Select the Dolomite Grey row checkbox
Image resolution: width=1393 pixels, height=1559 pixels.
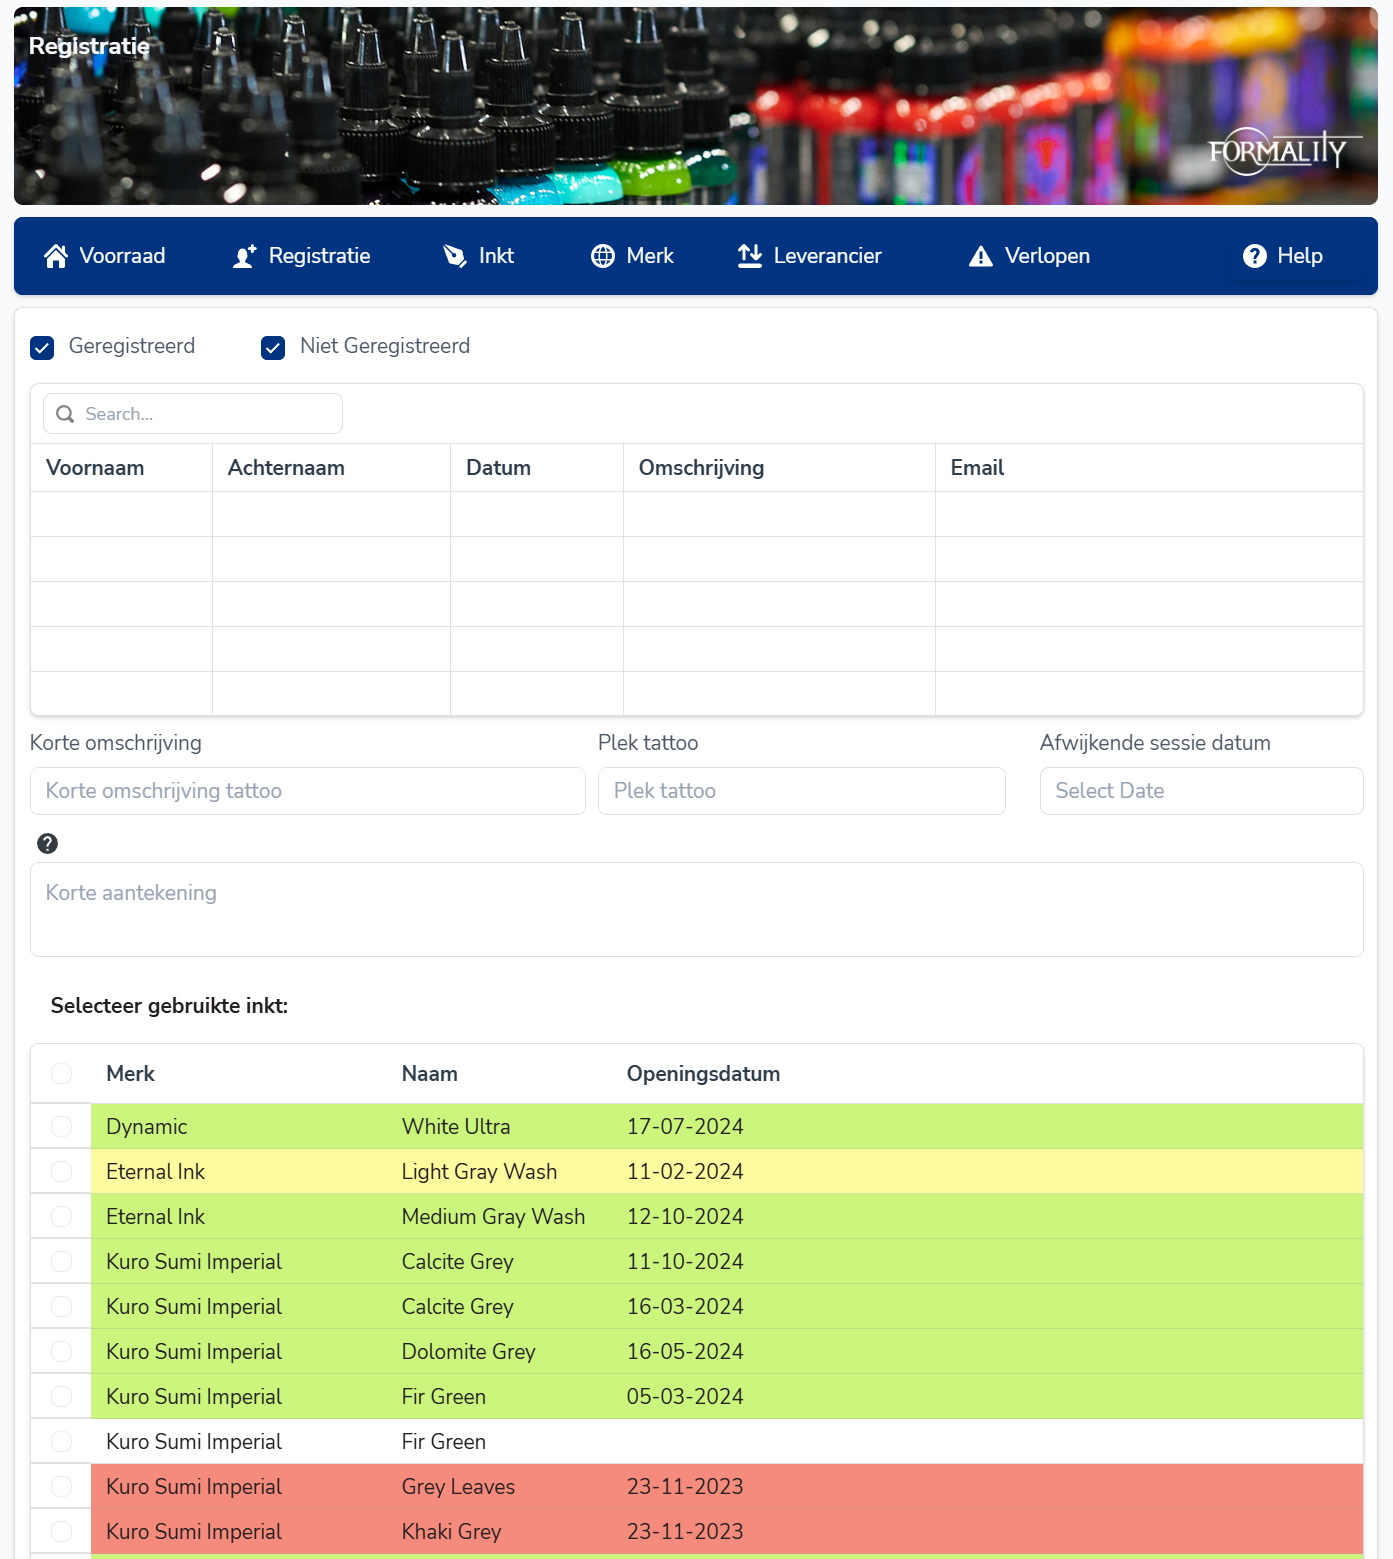[62, 1351]
